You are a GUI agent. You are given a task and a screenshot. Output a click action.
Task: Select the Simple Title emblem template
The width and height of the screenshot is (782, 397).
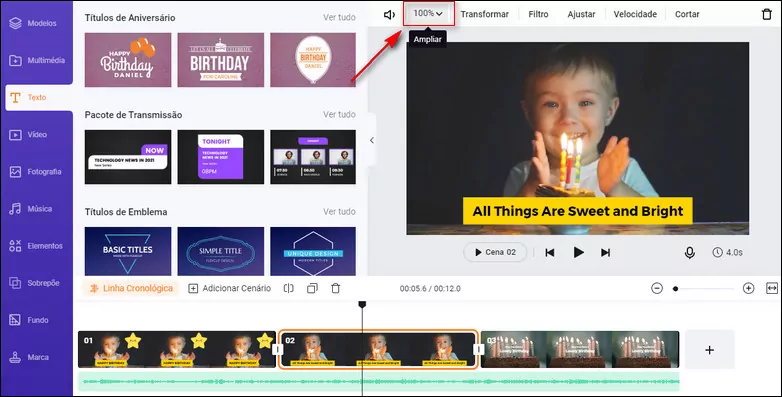tap(220, 251)
